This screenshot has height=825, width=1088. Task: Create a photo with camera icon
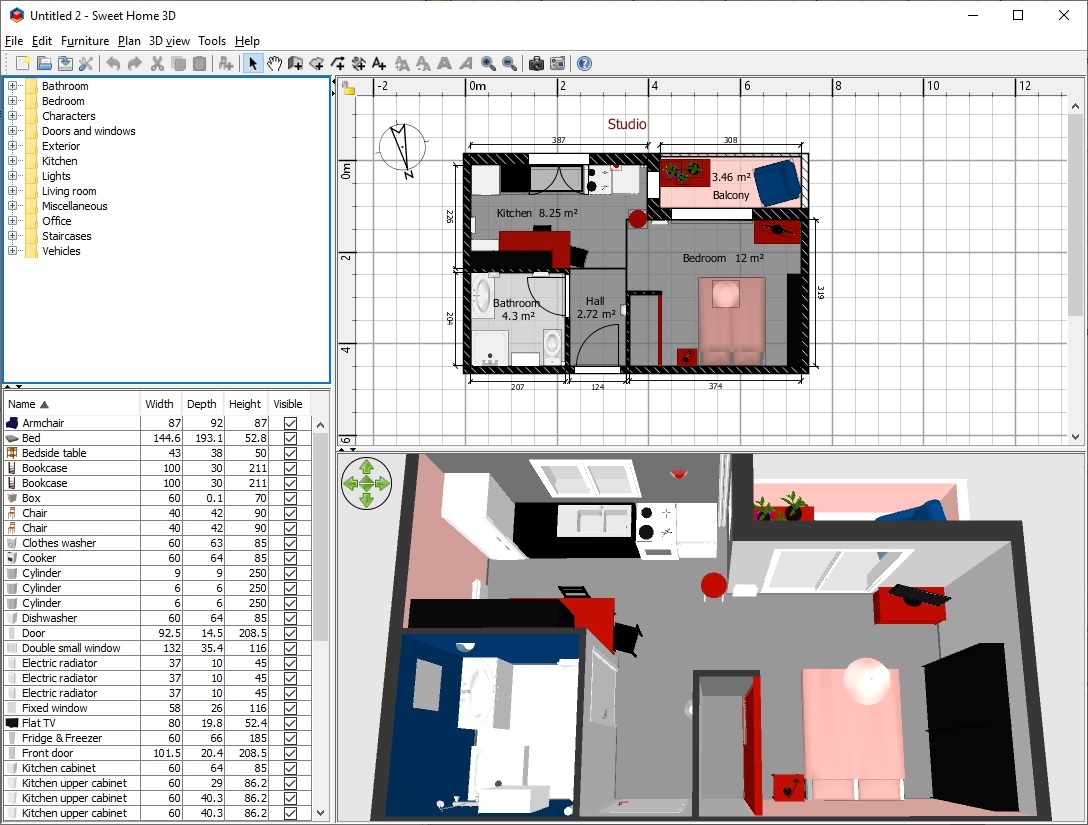536,64
